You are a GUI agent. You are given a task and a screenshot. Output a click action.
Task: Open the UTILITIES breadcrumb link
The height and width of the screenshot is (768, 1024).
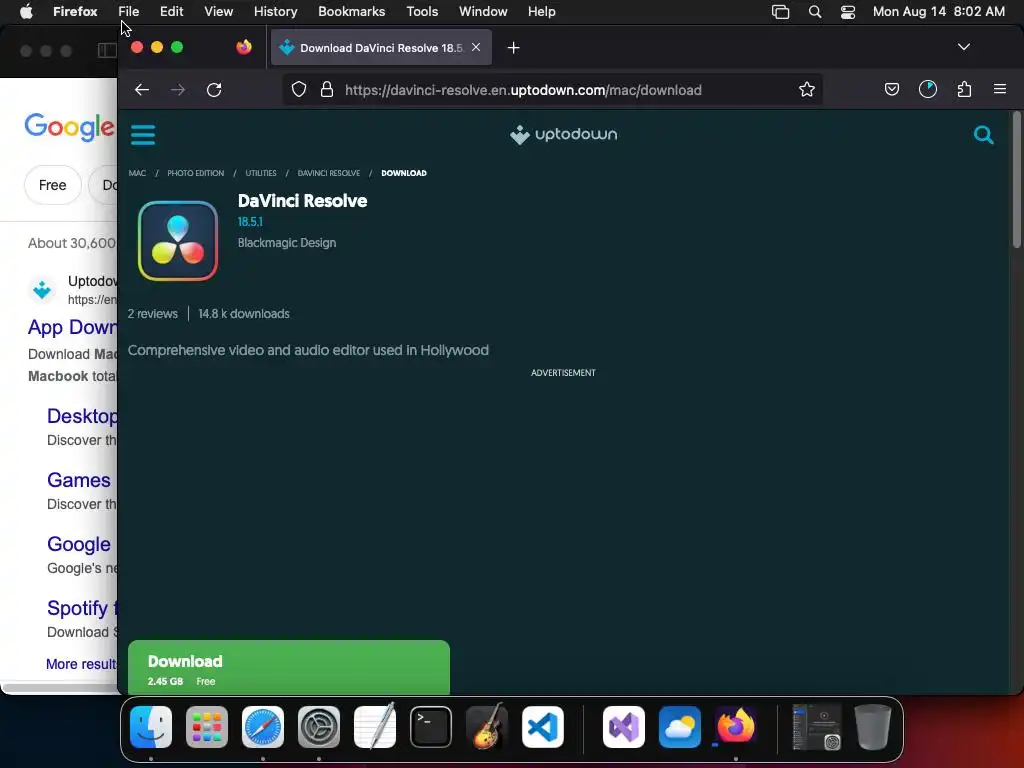coord(261,173)
